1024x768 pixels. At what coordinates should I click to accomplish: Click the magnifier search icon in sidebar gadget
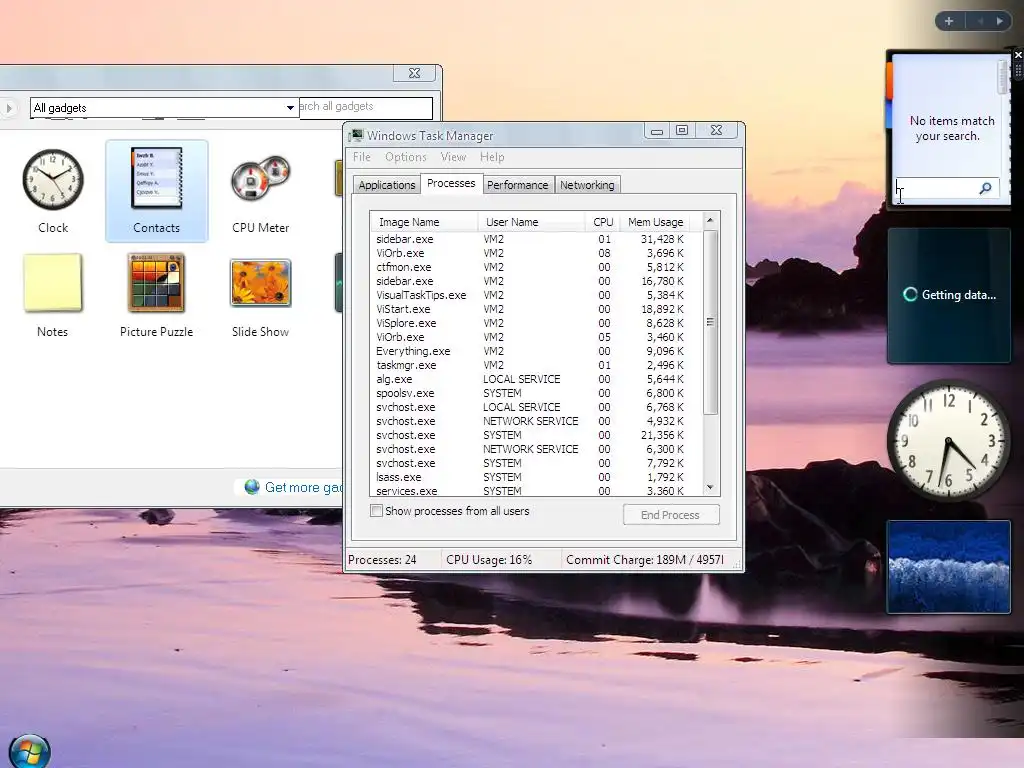(x=985, y=188)
